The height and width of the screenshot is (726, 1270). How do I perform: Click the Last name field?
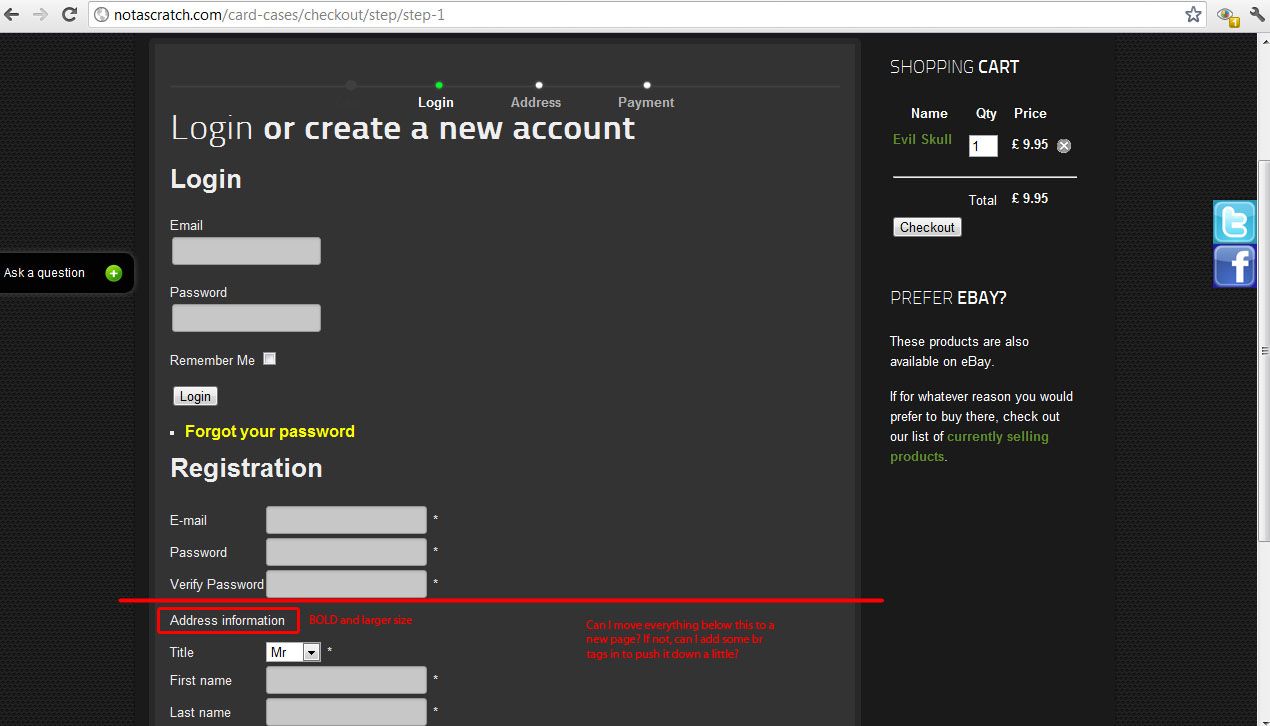tap(346, 712)
